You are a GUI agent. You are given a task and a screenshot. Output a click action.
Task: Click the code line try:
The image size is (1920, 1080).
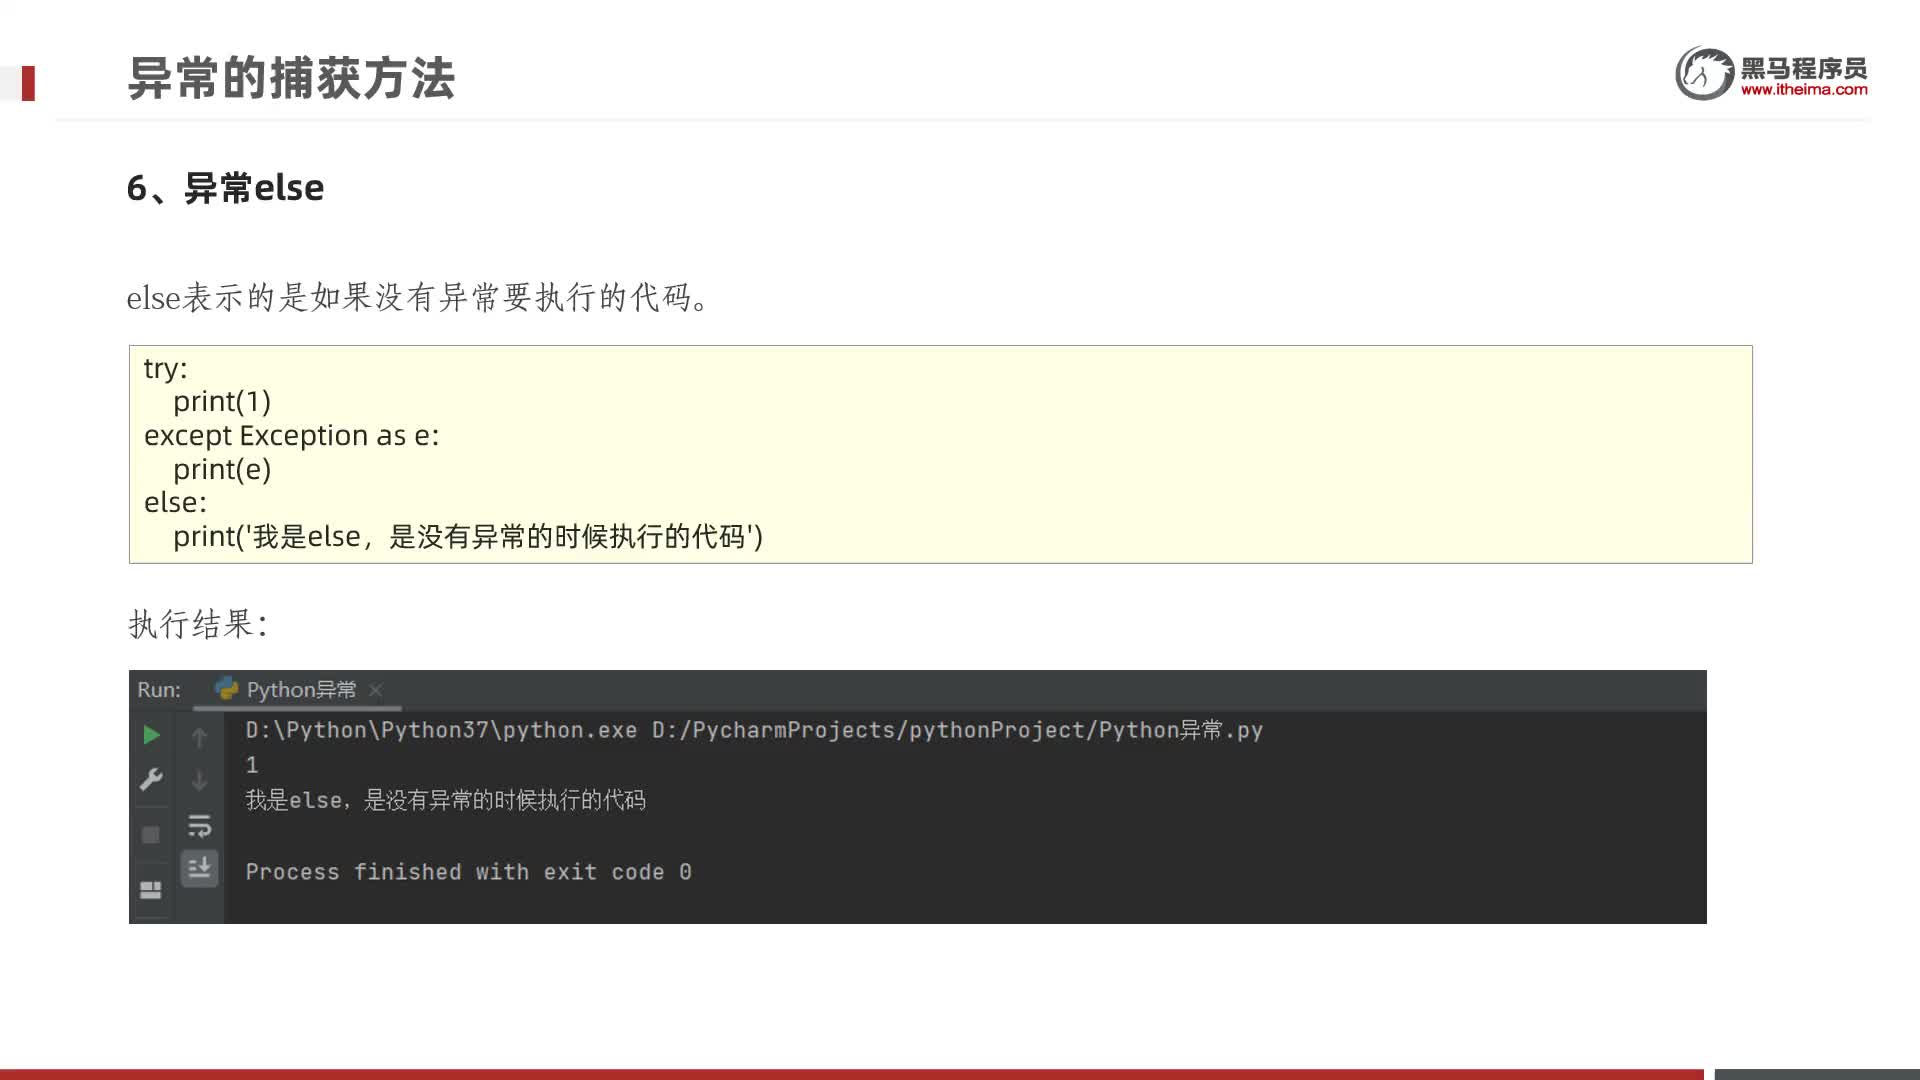(x=166, y=368)
